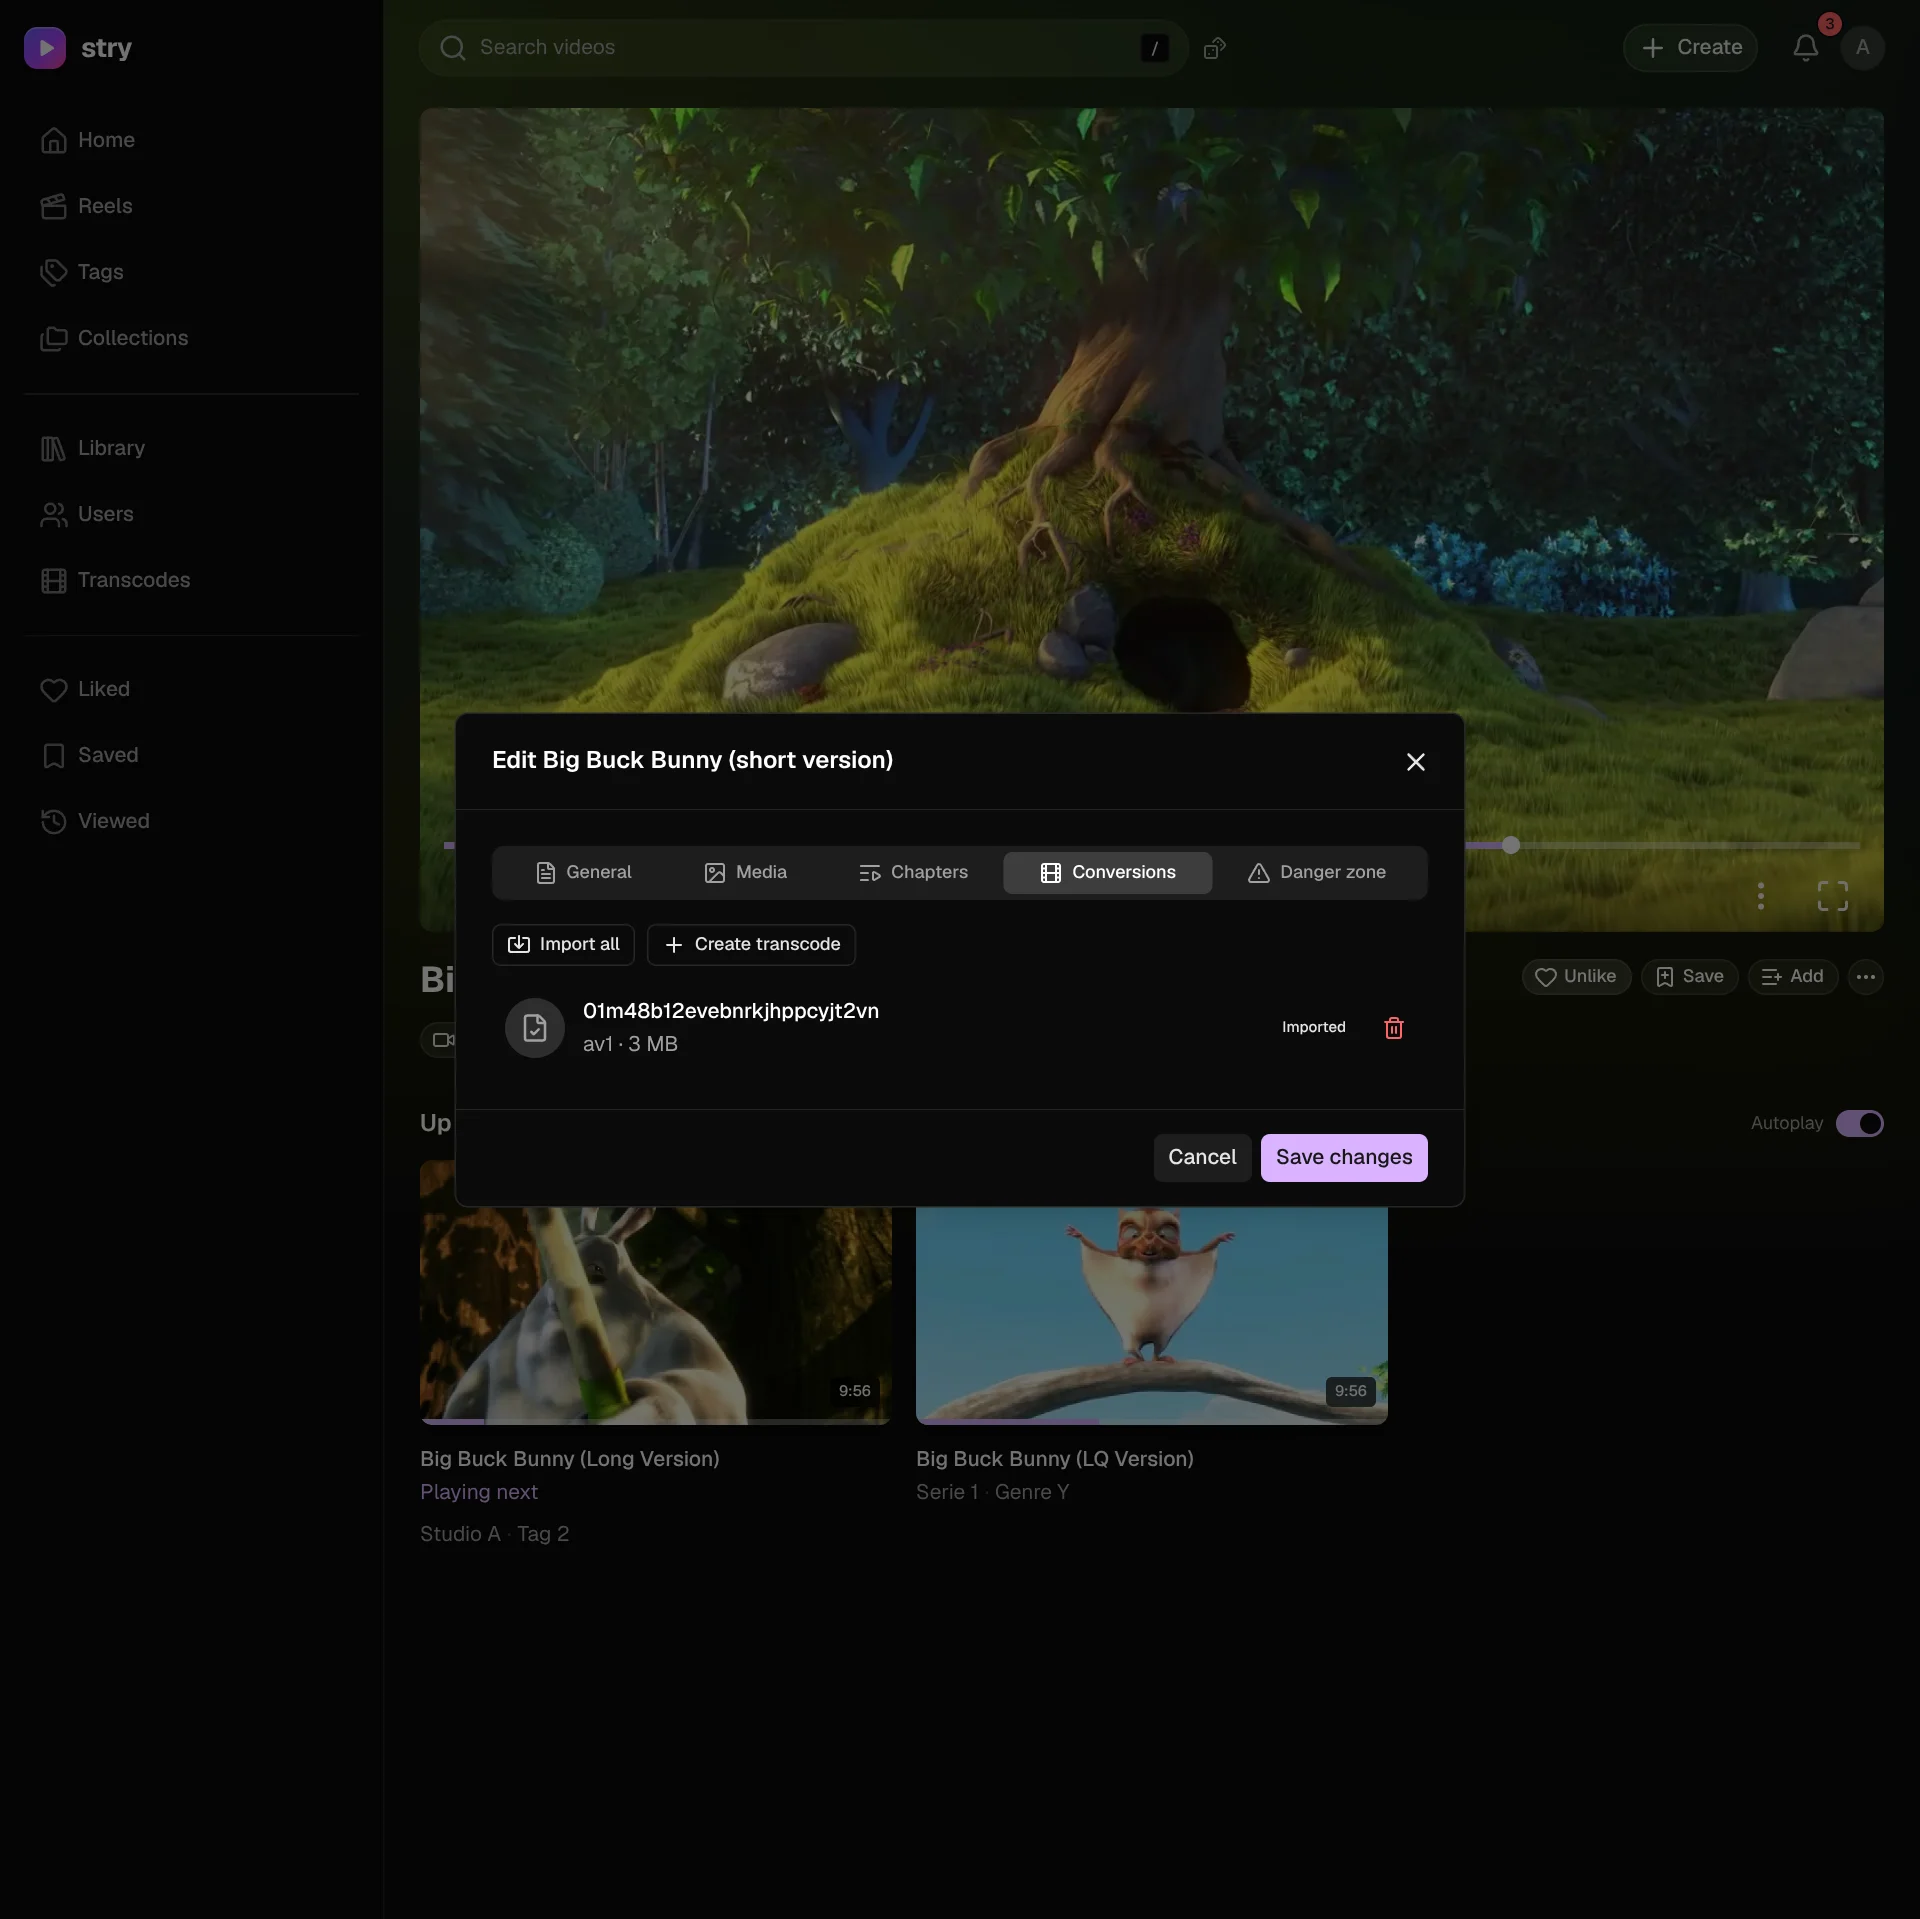Open Users in the sidebar
Screen dimensions: 1920x1919
[x=191, y=514]
